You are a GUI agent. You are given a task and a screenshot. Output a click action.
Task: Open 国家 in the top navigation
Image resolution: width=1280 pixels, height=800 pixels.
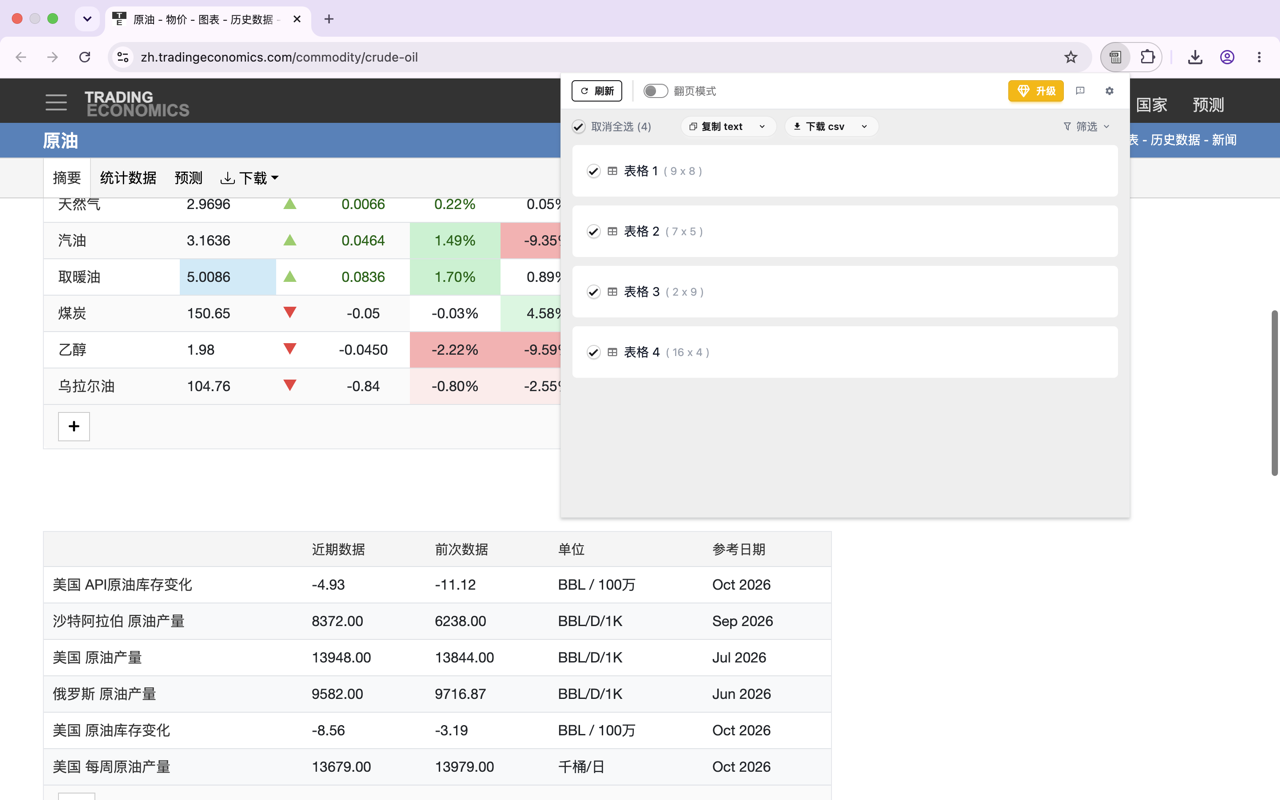1152,104
